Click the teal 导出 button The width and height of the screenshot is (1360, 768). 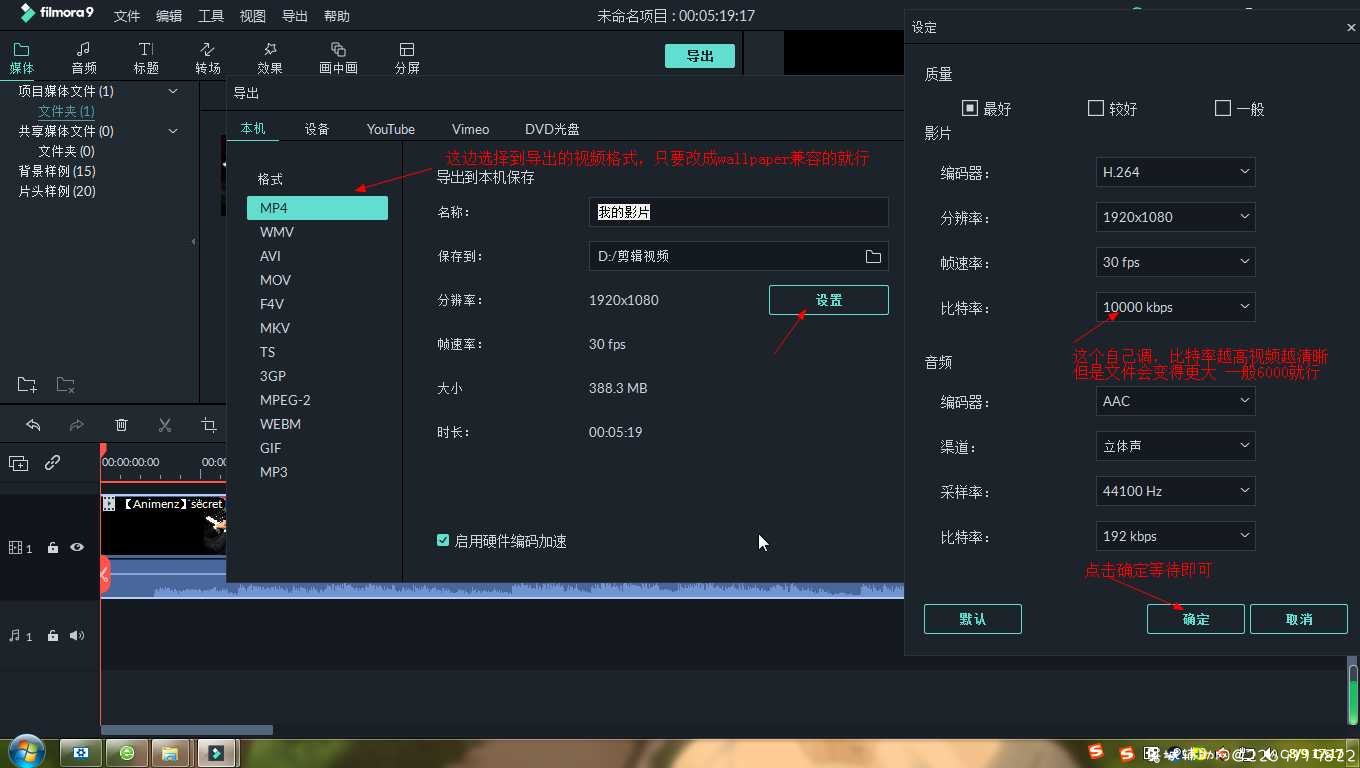pos(700,56)
